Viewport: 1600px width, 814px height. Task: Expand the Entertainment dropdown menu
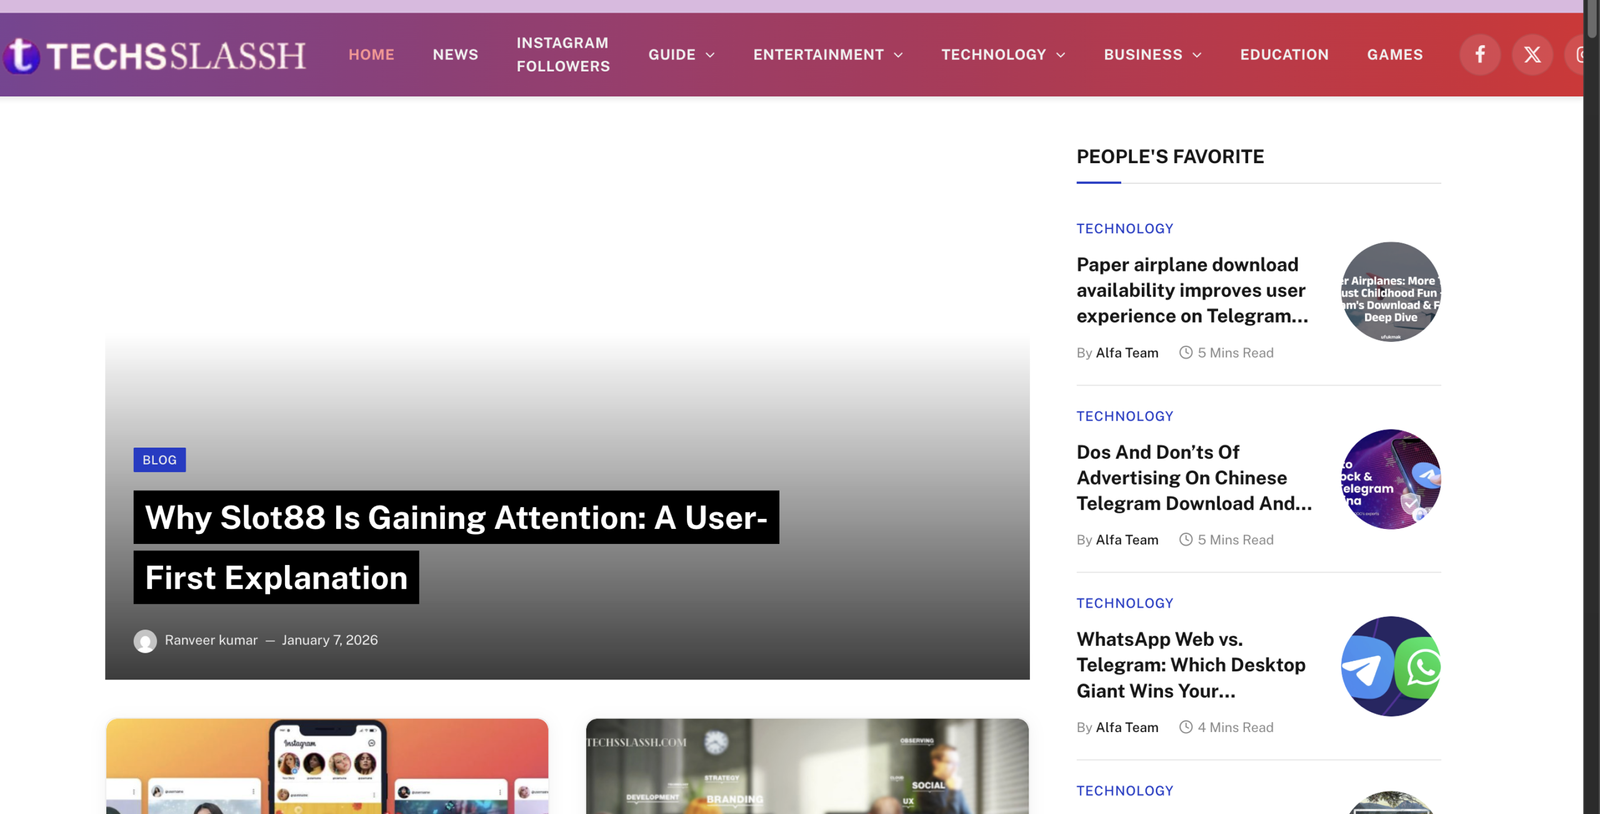[x=827, y=55]
